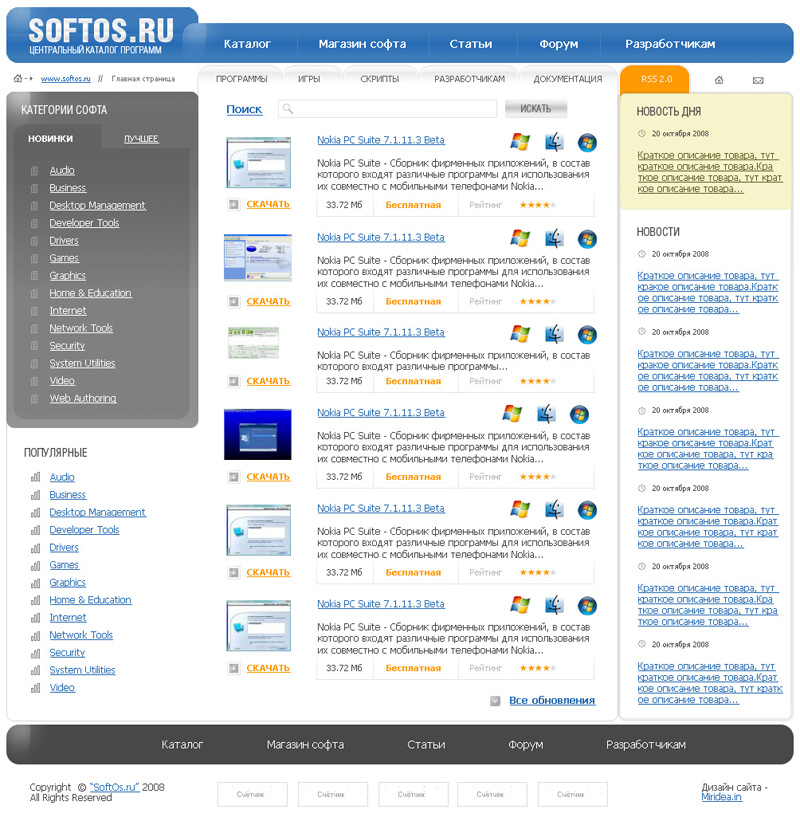Select the НОВИНКИ tab in categories
This screenshot has height=829, width=800.
50,139
